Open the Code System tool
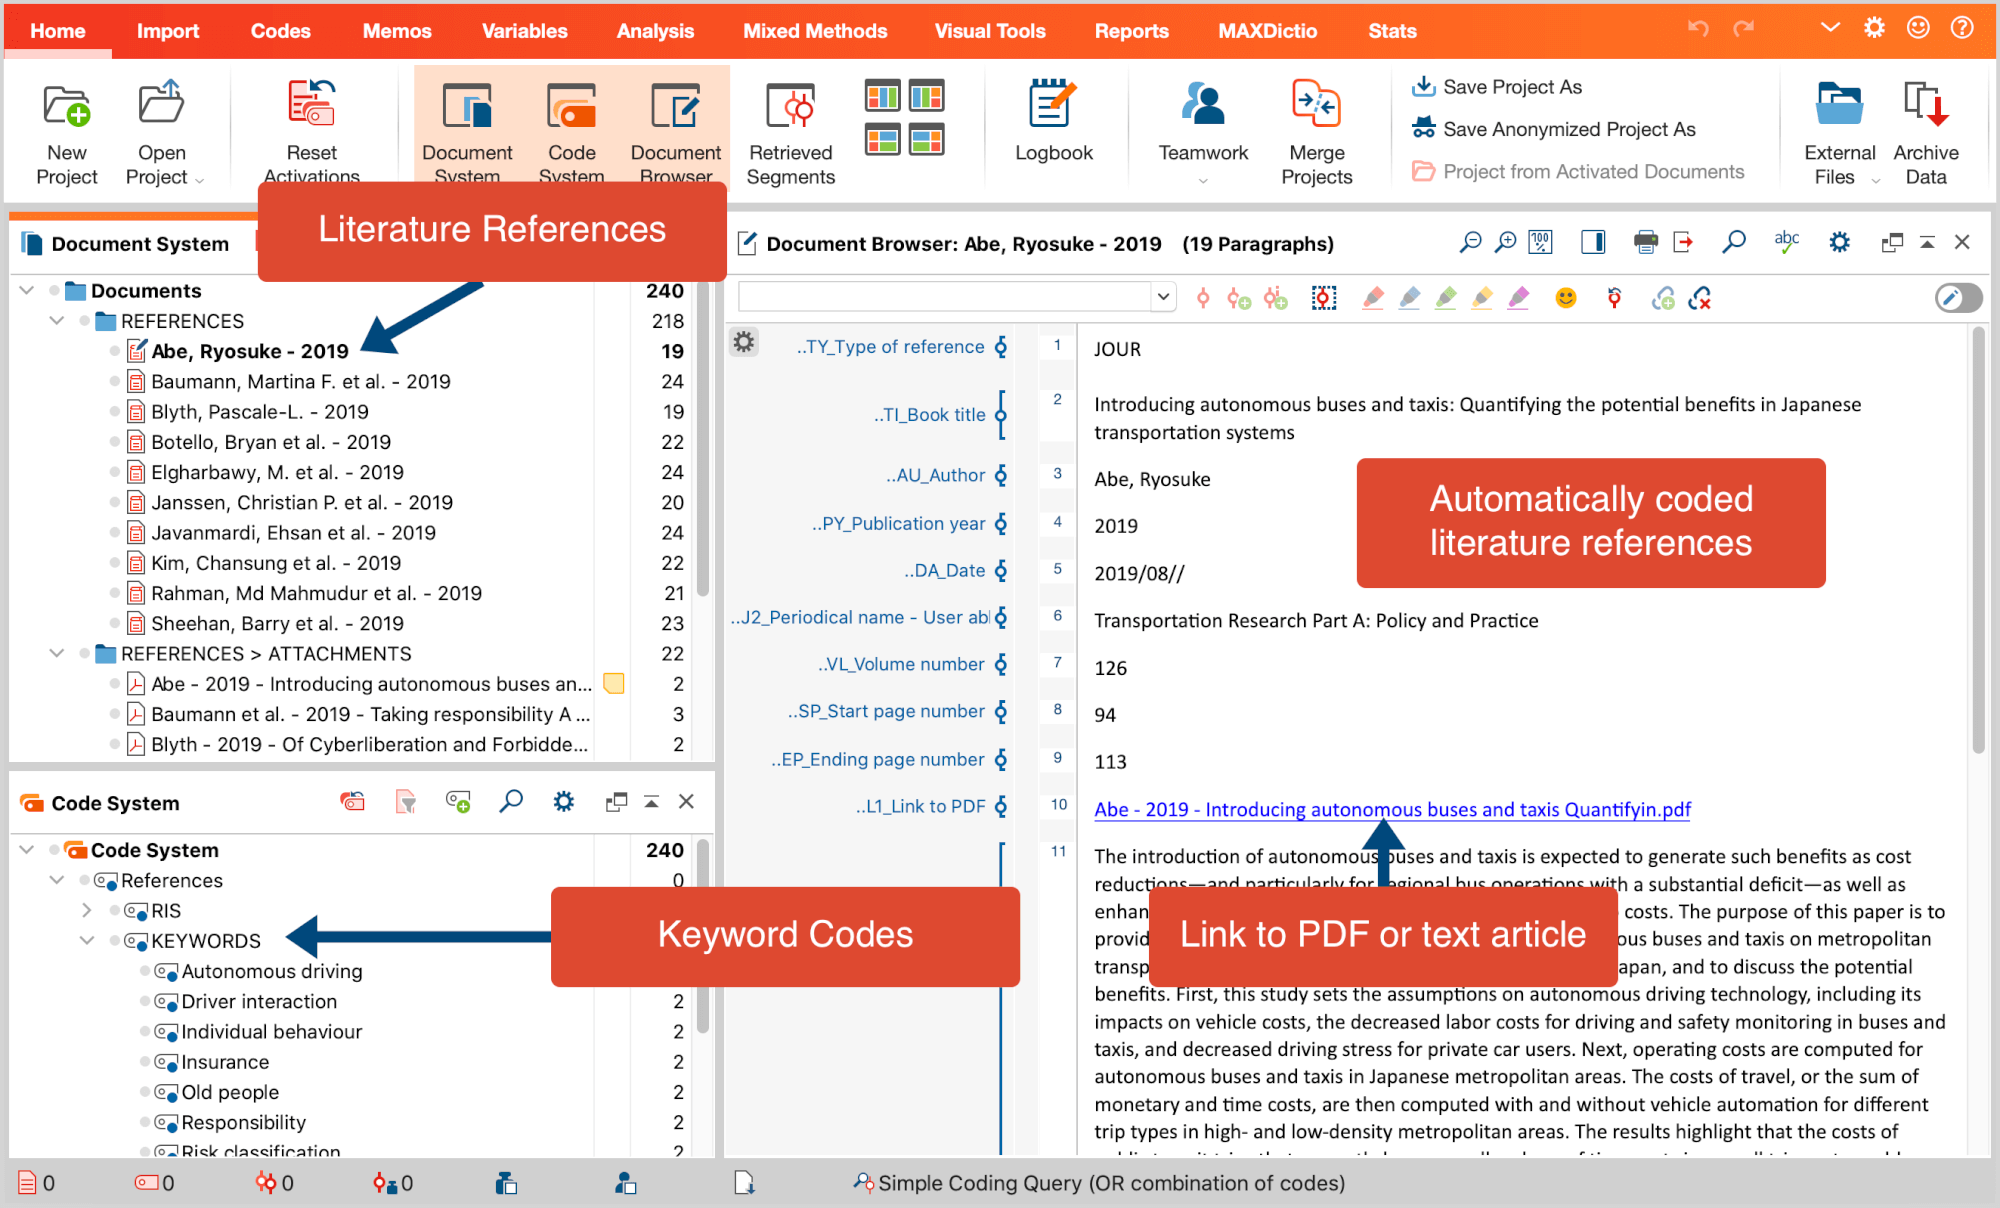This screenshot has height=1208, width=2000. point(571,130)
